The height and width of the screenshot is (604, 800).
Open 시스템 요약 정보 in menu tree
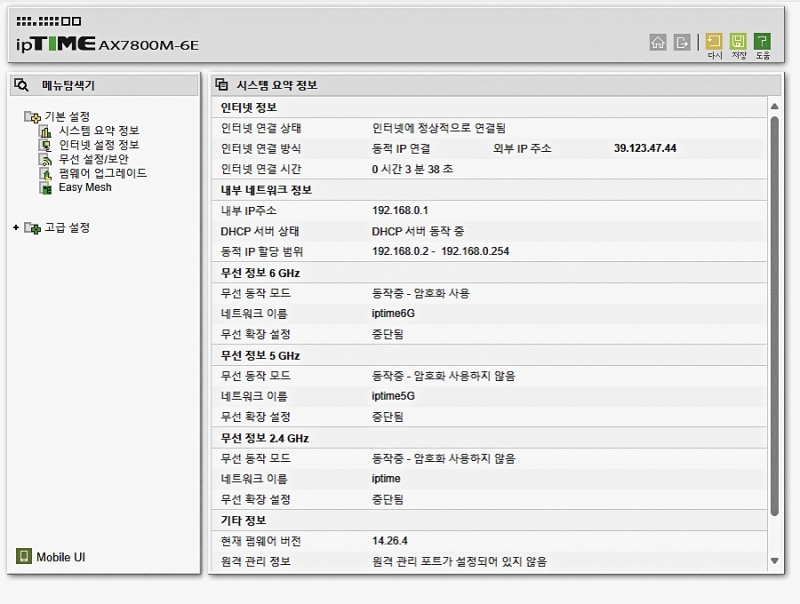click(98, 131)
